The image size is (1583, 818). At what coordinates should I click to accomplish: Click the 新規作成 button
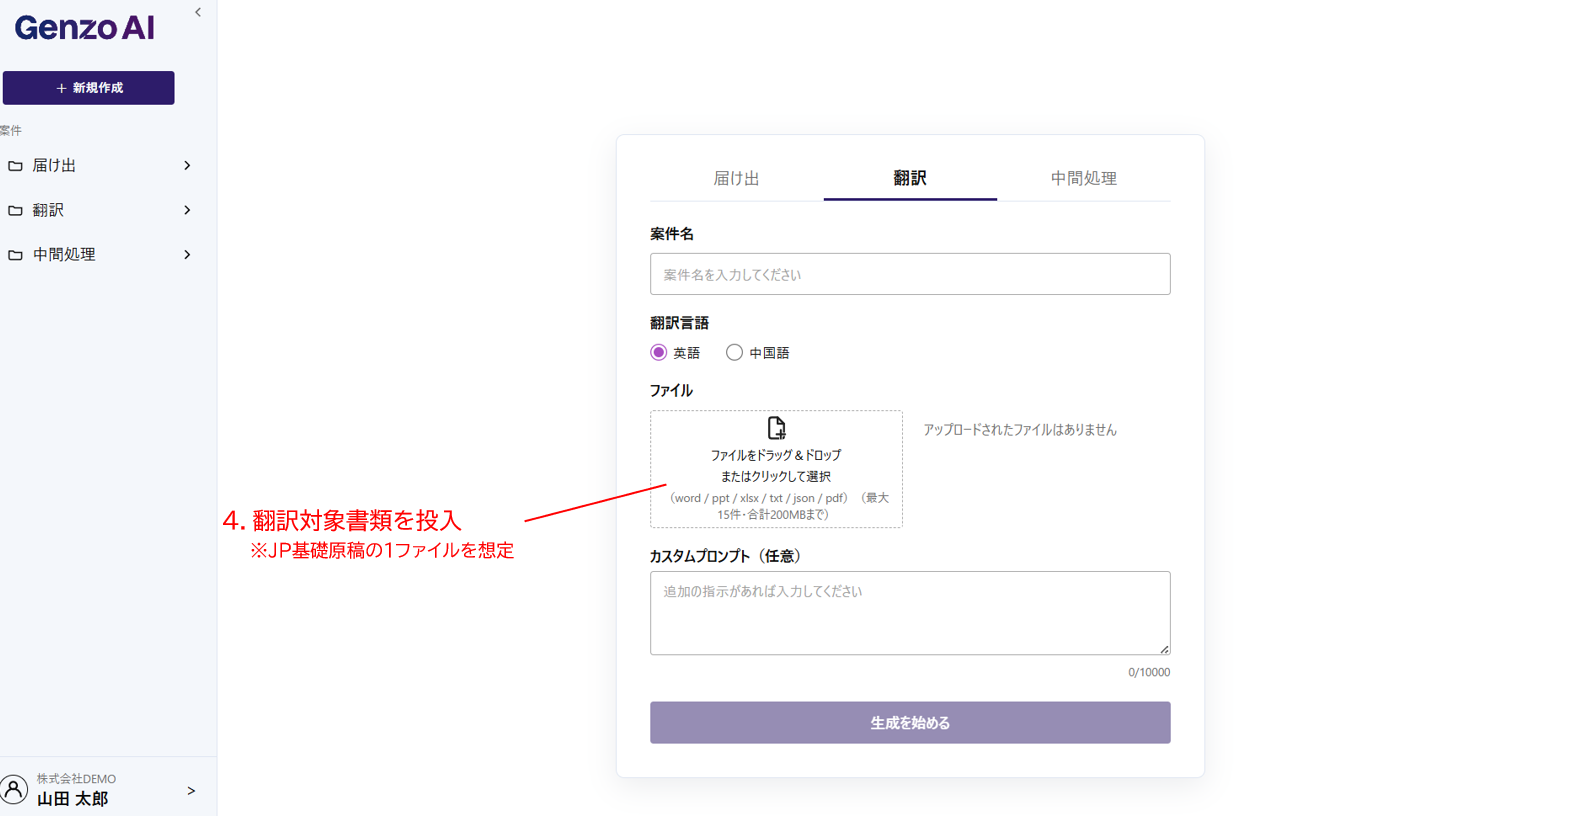(89, 88)
